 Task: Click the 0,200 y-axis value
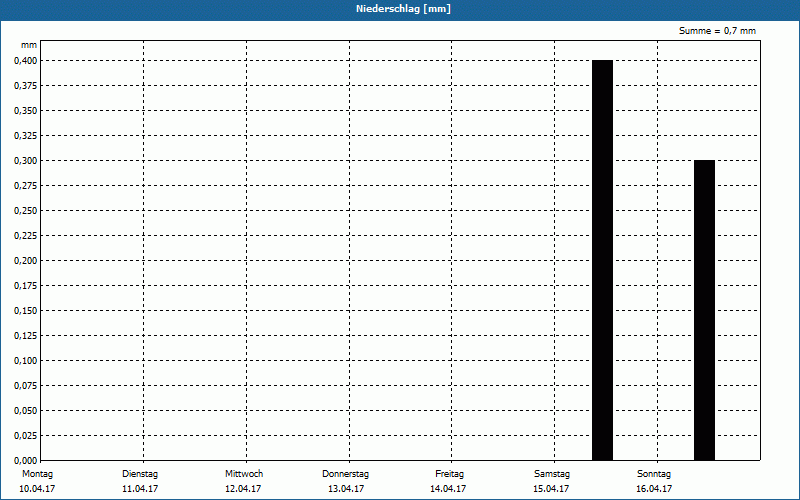click(x=26, y=261)
